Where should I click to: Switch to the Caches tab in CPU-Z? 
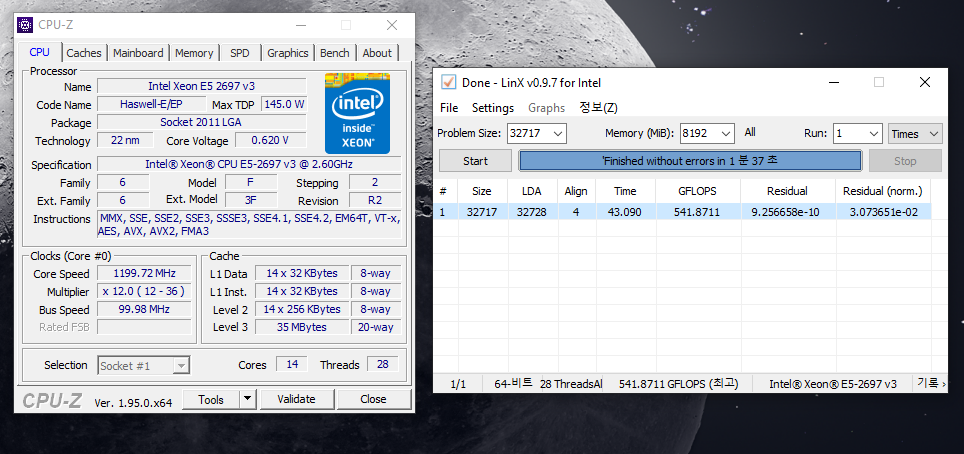[84, 53]
